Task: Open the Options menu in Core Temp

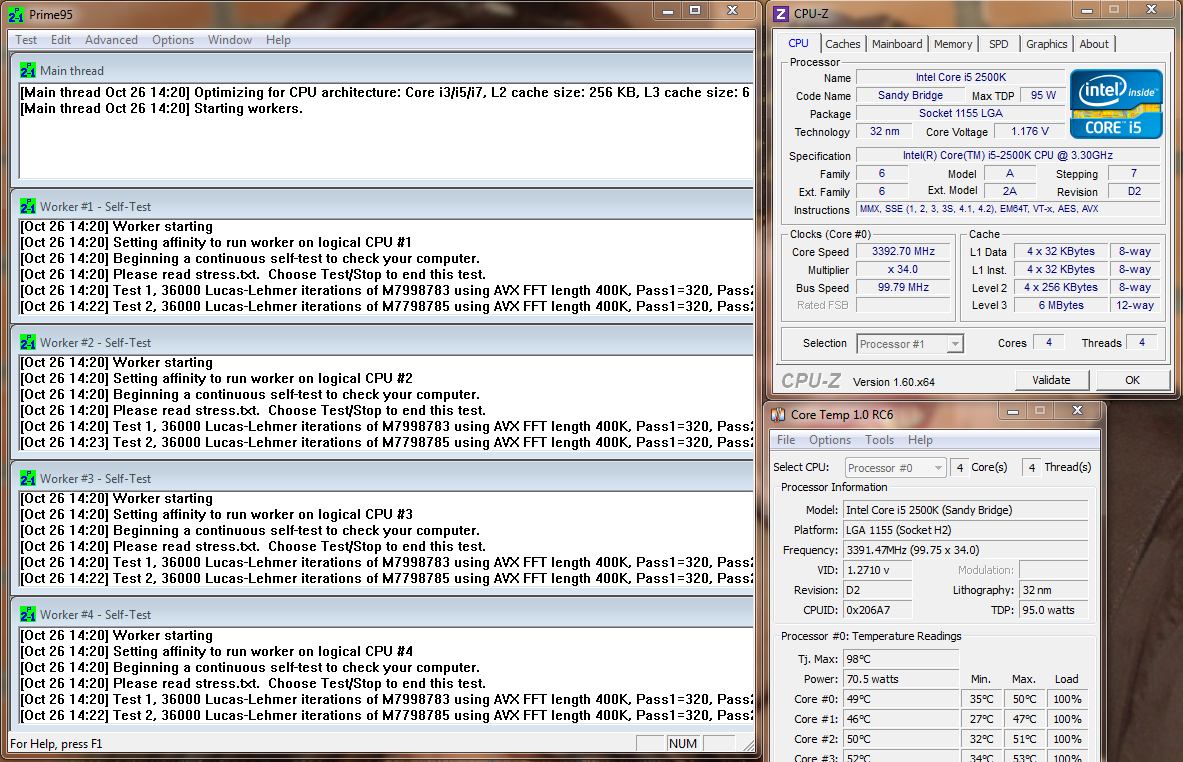Action: [x=830, y=440]
